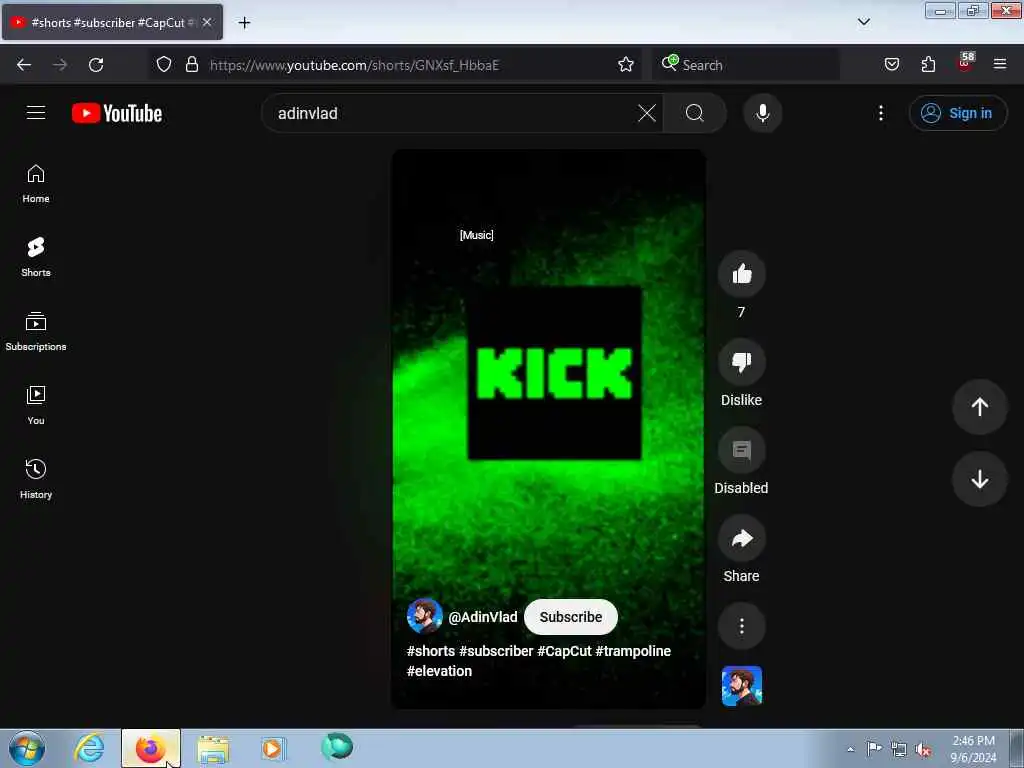Close the #shorts YouTube tab
Viewport: 1024px width, 768px height.
[206, 22]
